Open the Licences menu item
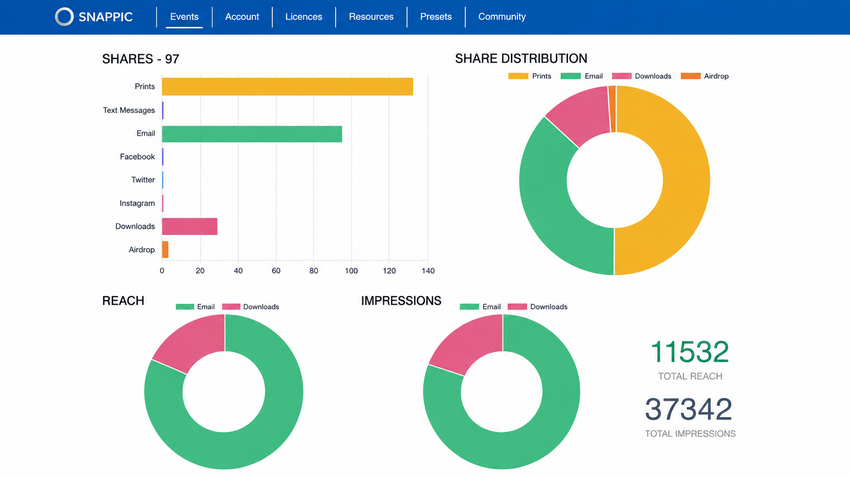 click(x=304, y=17)
